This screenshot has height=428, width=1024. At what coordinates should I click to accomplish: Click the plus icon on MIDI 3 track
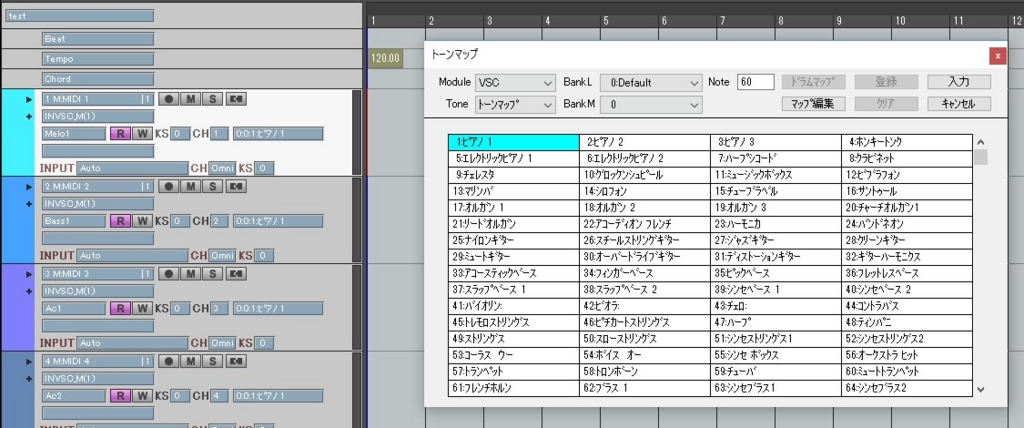pos(29,291)
